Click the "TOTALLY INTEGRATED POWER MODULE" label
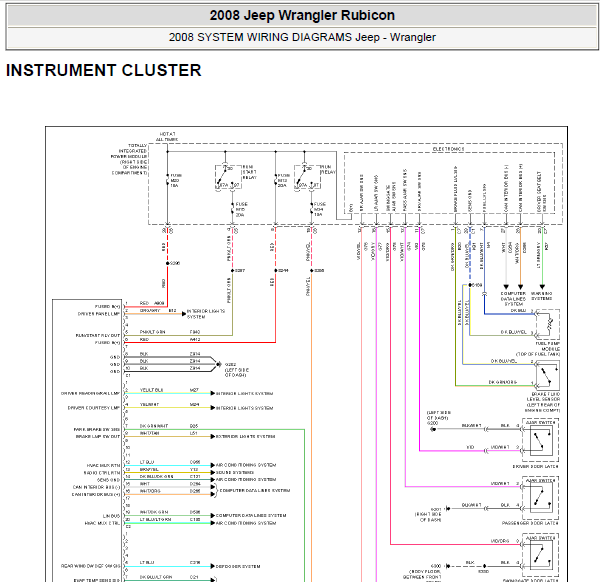The height and width of the screenshot is (582, 600). click(x=129, y=159)
